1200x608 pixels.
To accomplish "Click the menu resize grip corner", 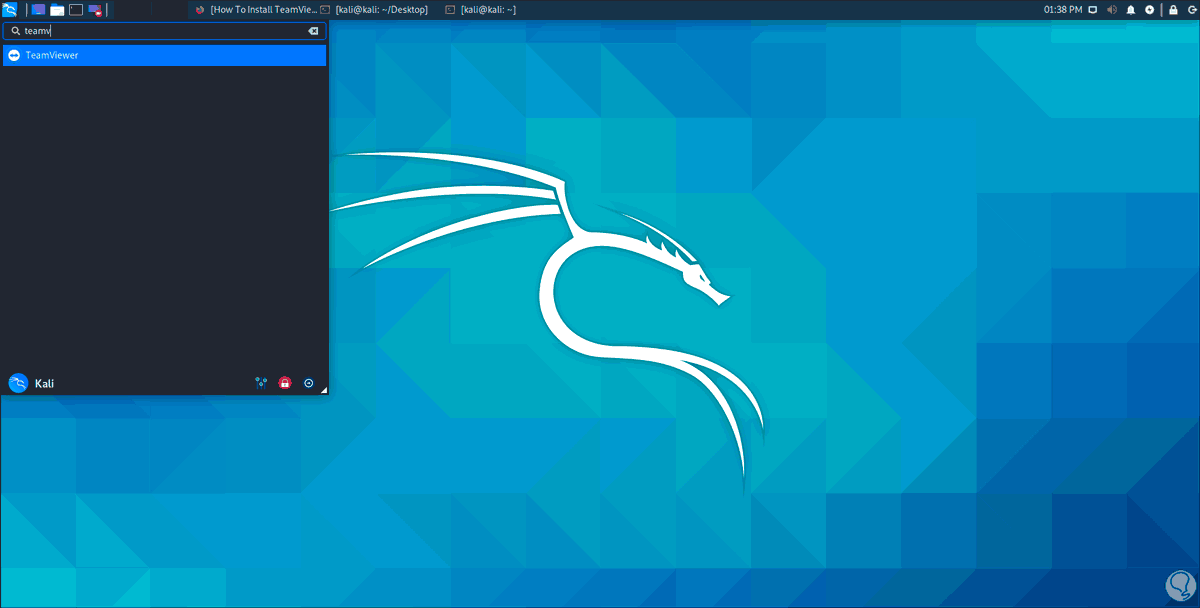I will (323, 391).
